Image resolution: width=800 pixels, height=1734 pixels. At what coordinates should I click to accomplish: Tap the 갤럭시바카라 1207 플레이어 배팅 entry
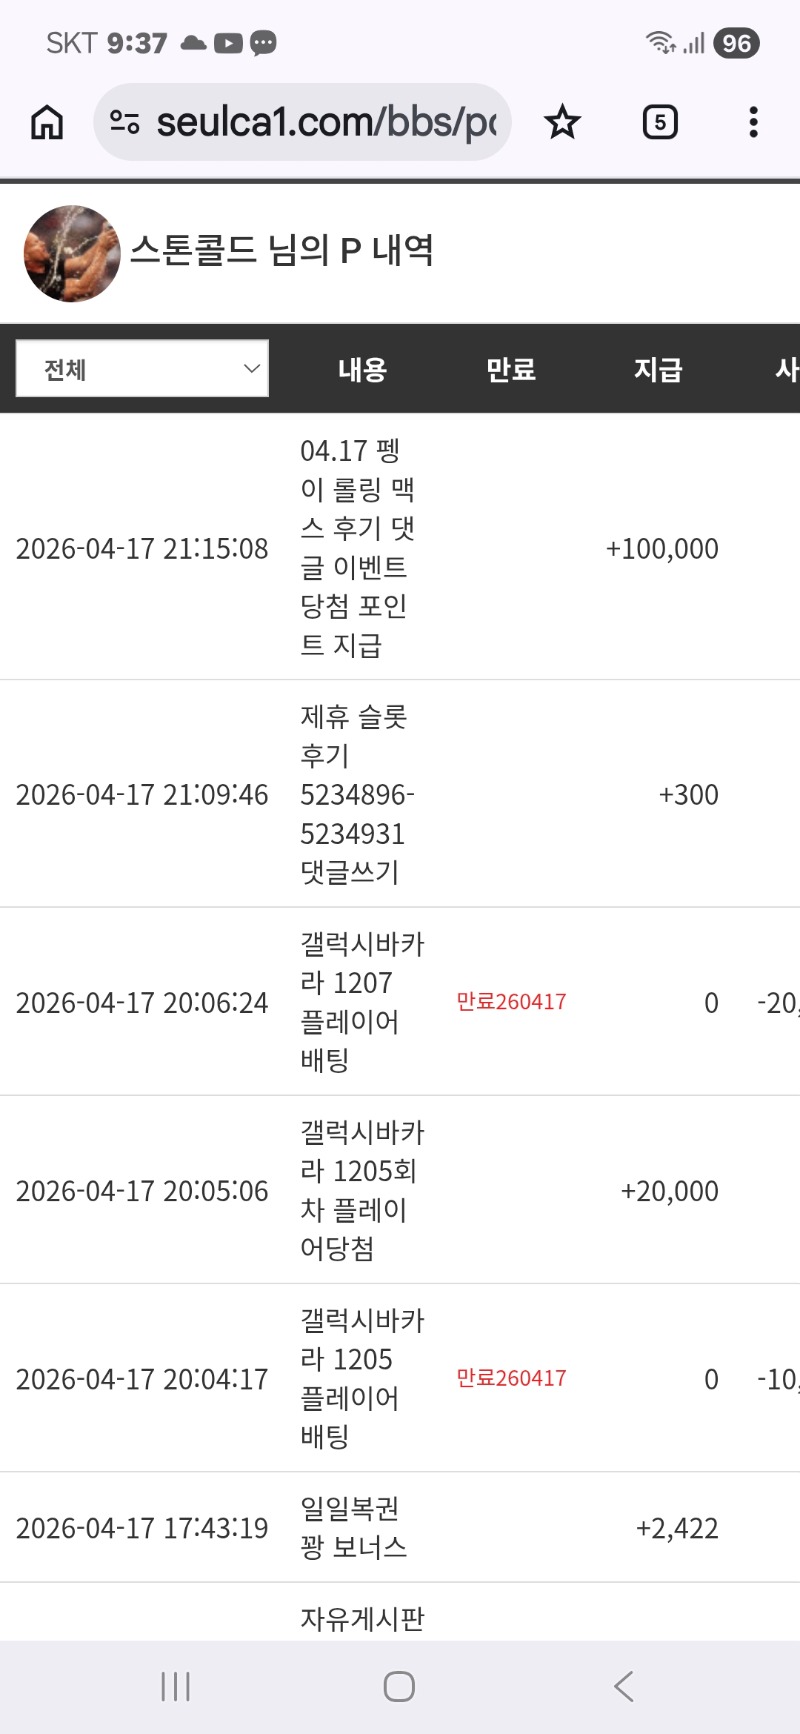[x=361, y=1001]
